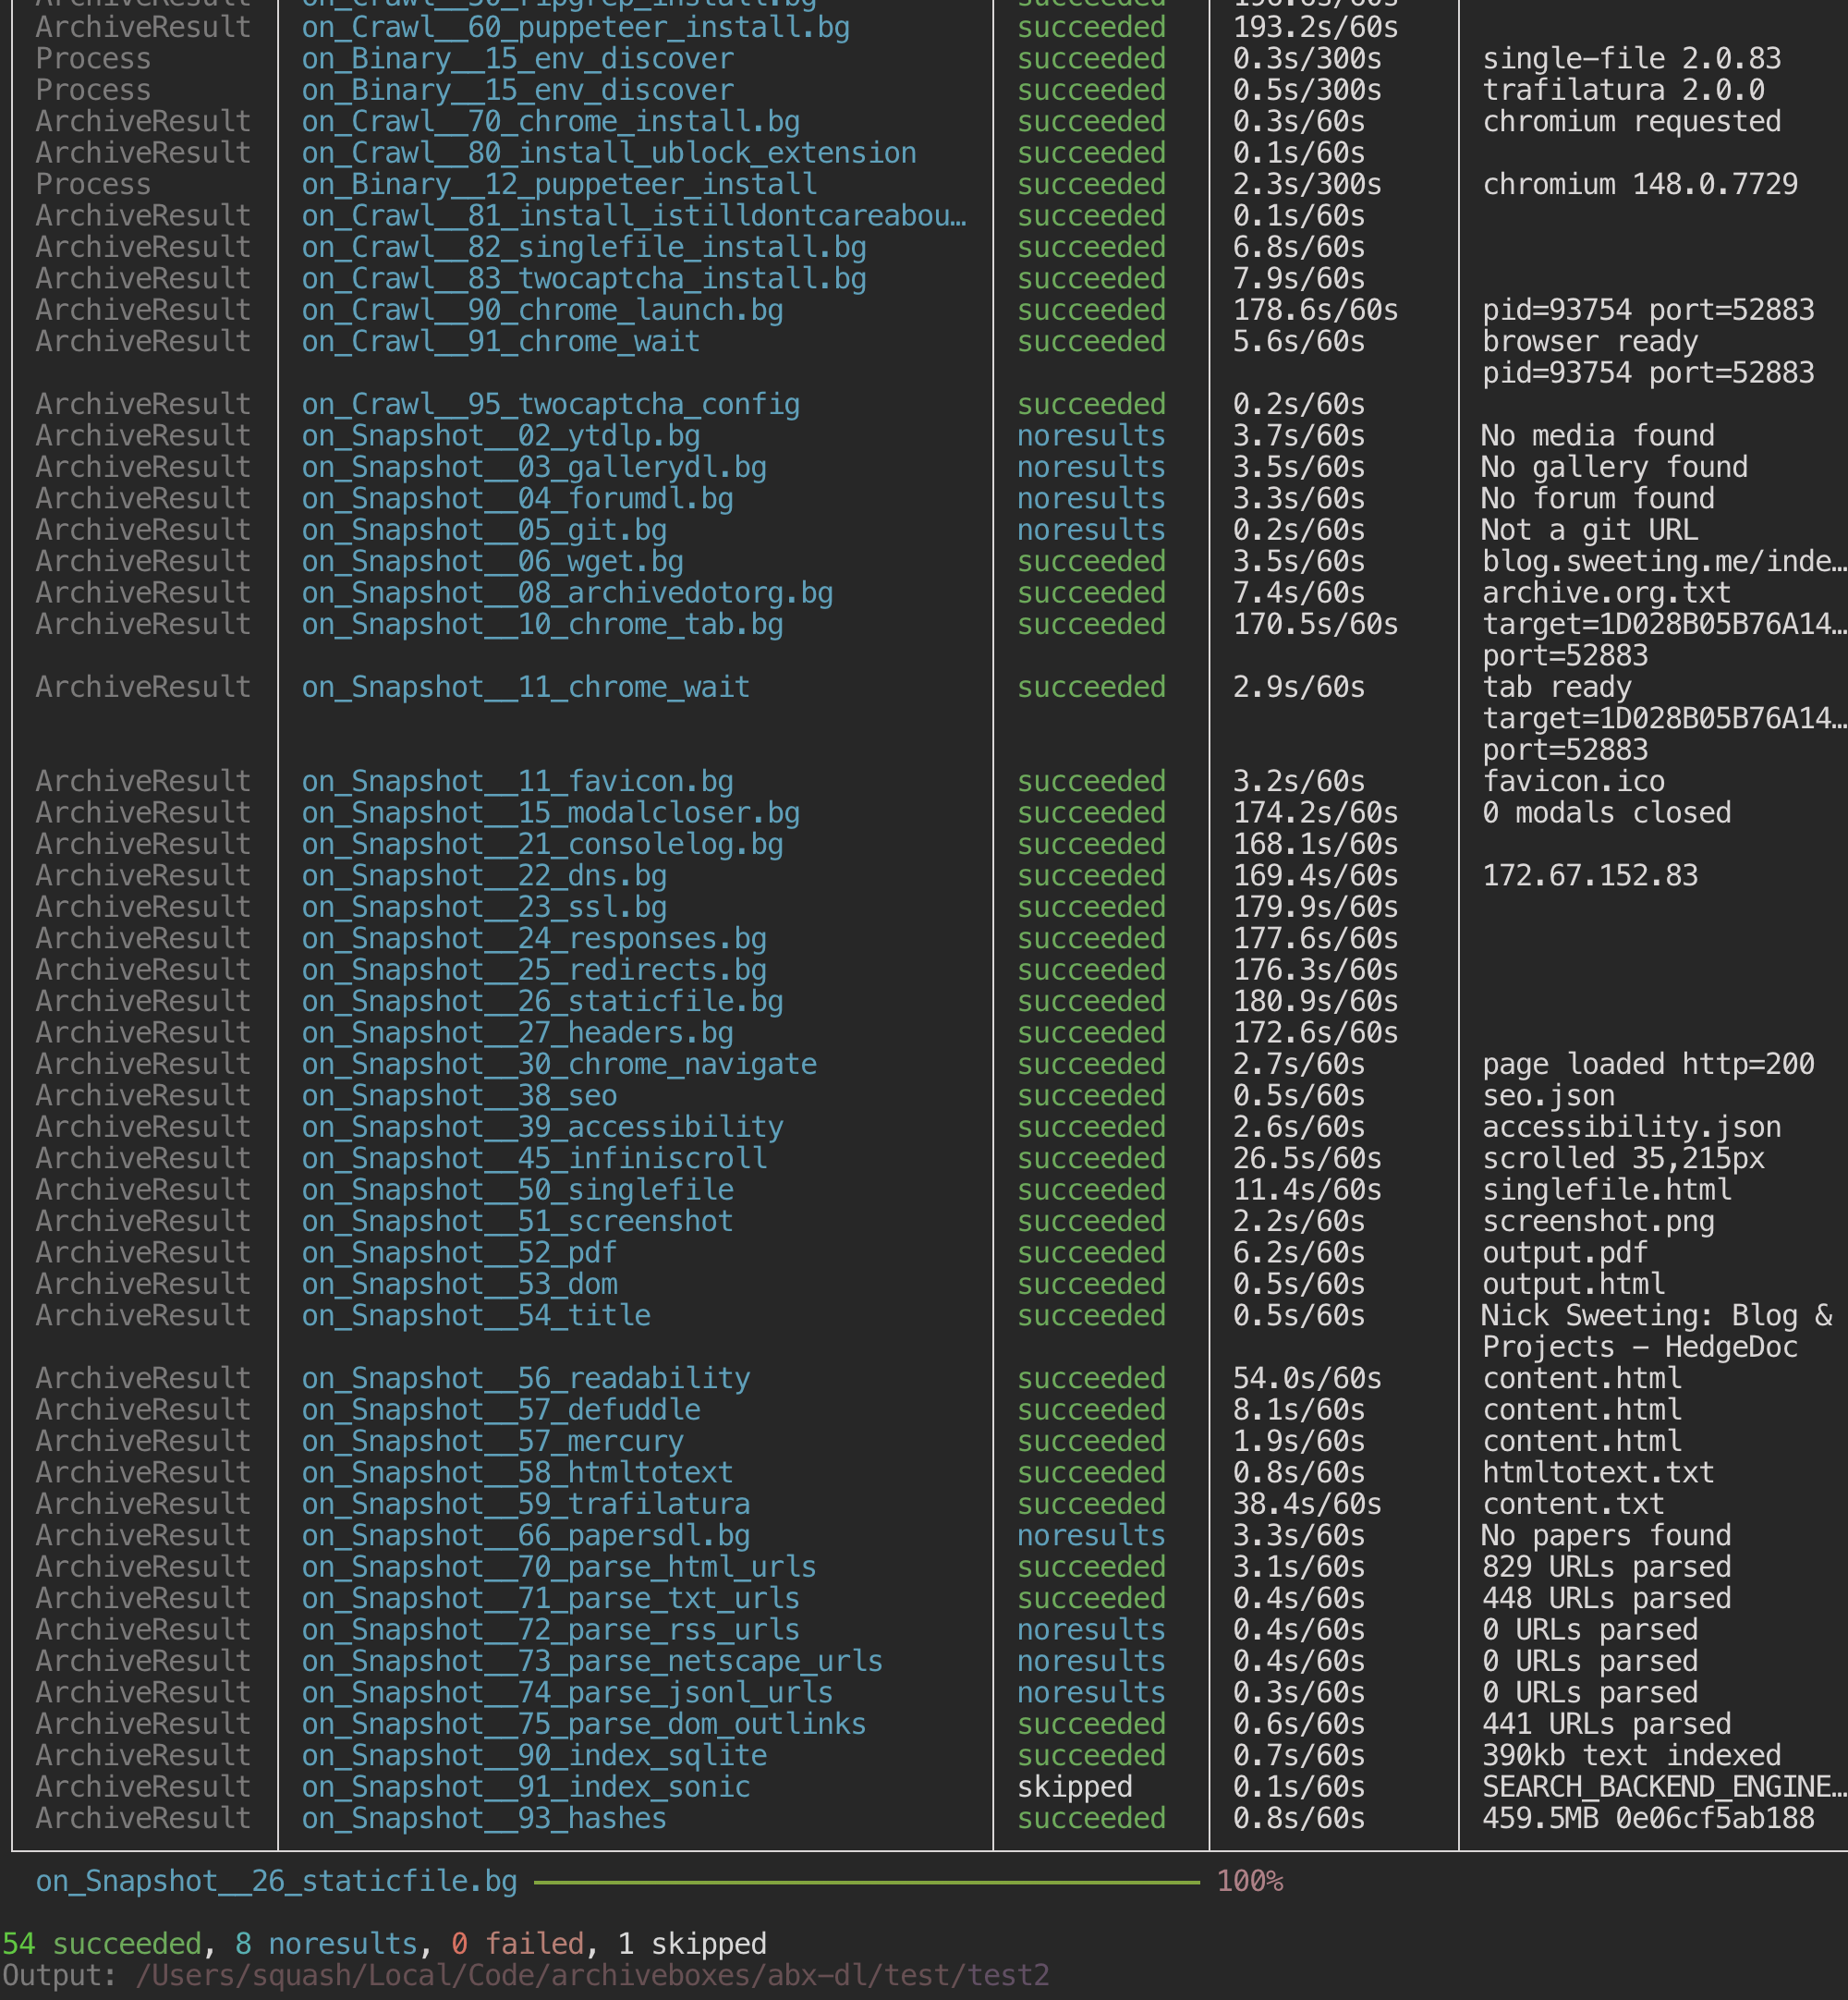Click the output path /Users/squash/Local/Code/archiveboxes/abx-dl/test/test2

pos(592,1975)
